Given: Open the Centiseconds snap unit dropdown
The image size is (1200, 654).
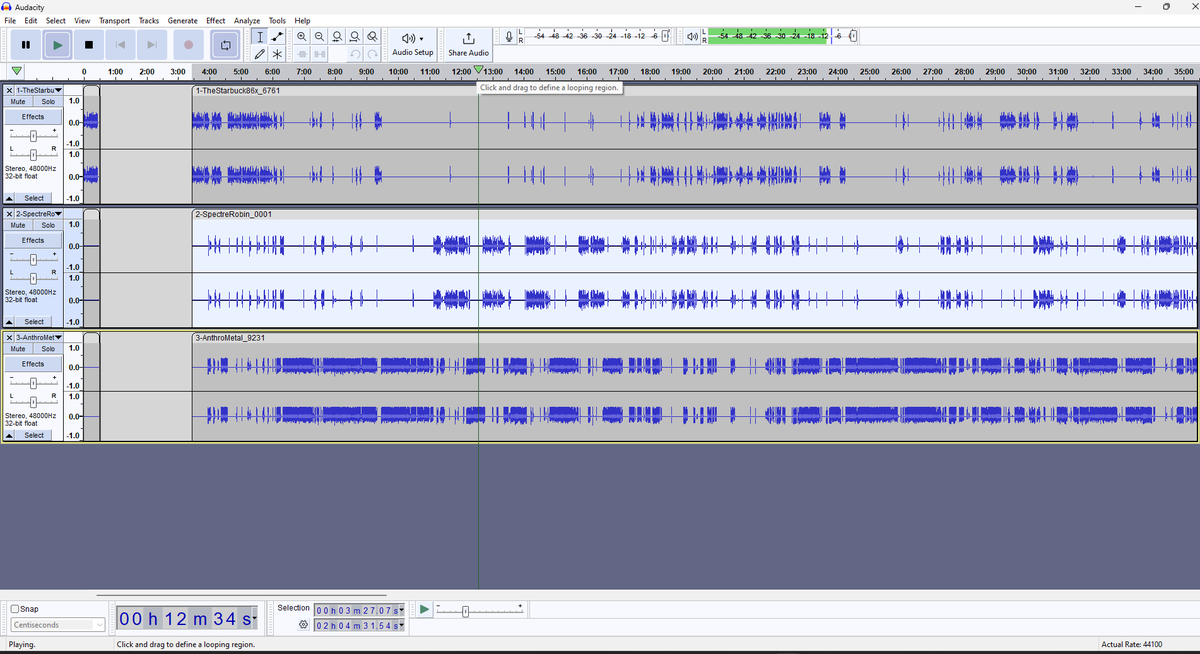Looking at the screenshot, I should tap(58, 625).
